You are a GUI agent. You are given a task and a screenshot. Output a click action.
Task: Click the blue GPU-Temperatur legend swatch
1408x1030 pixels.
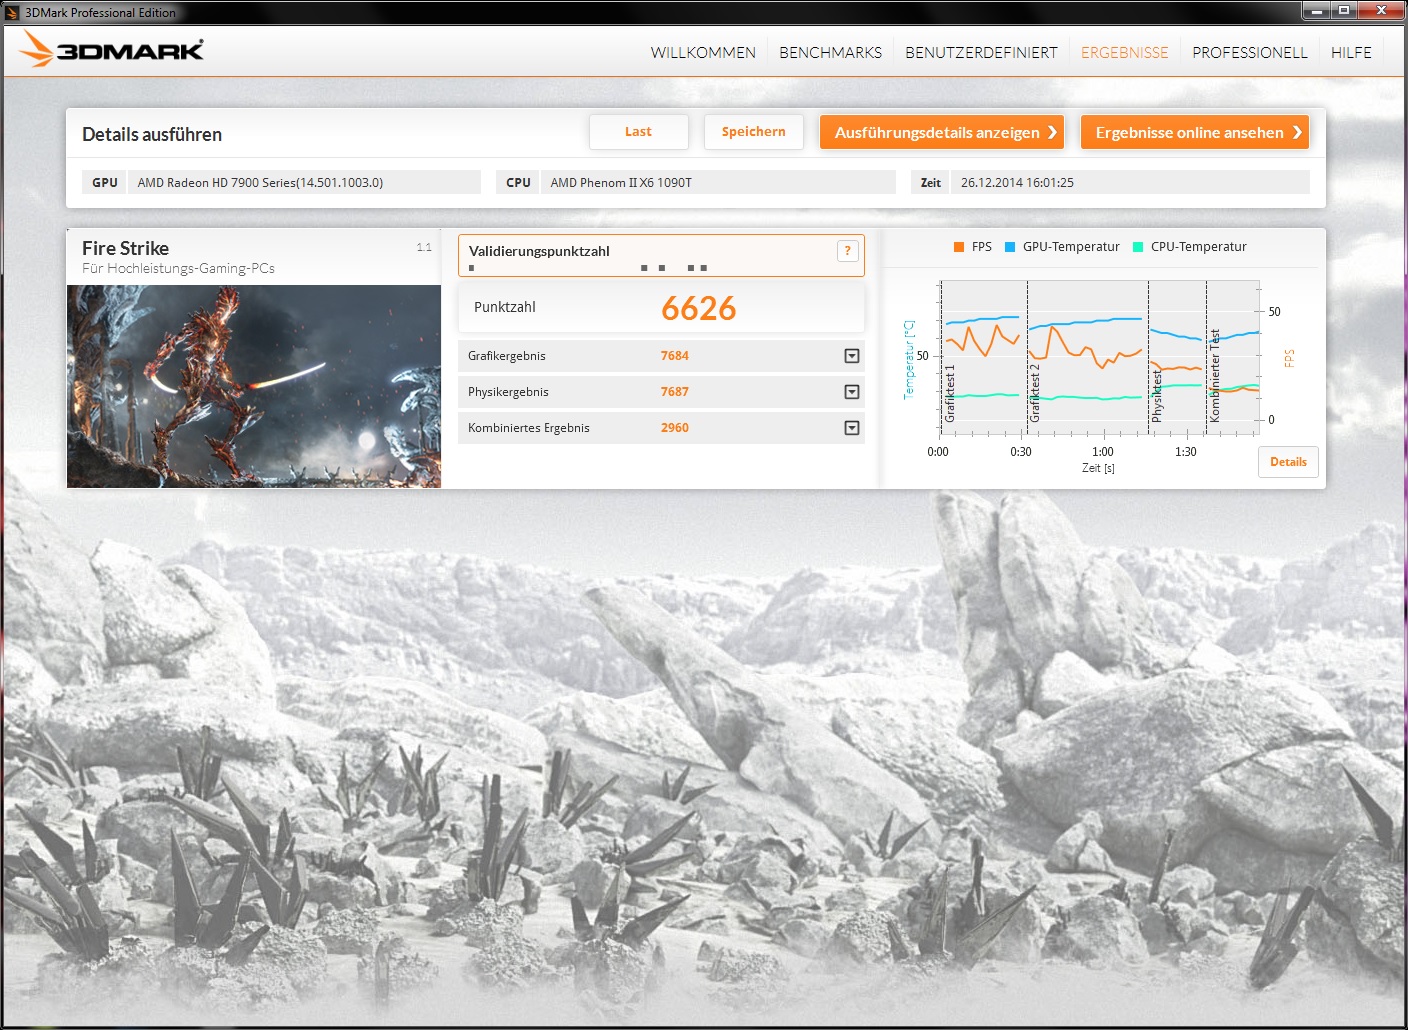pos(1010,247)
